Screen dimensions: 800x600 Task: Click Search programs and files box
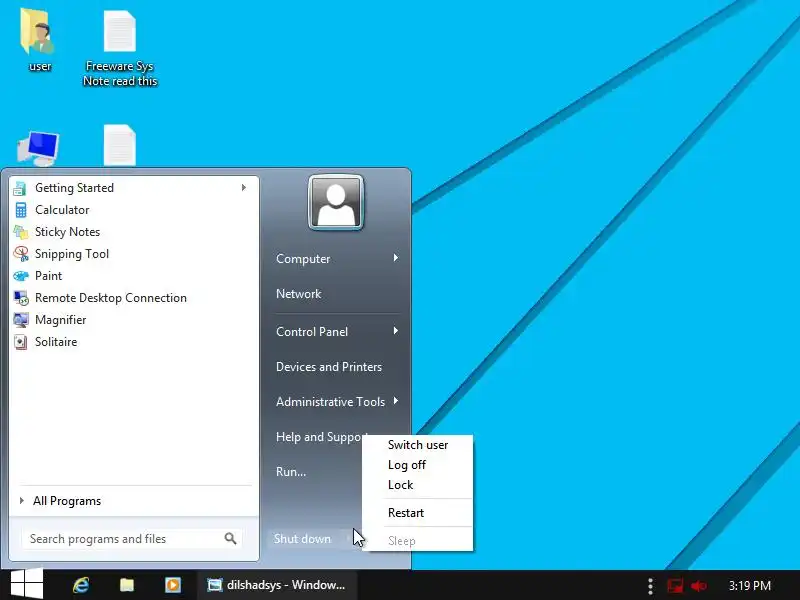point(131,539)
